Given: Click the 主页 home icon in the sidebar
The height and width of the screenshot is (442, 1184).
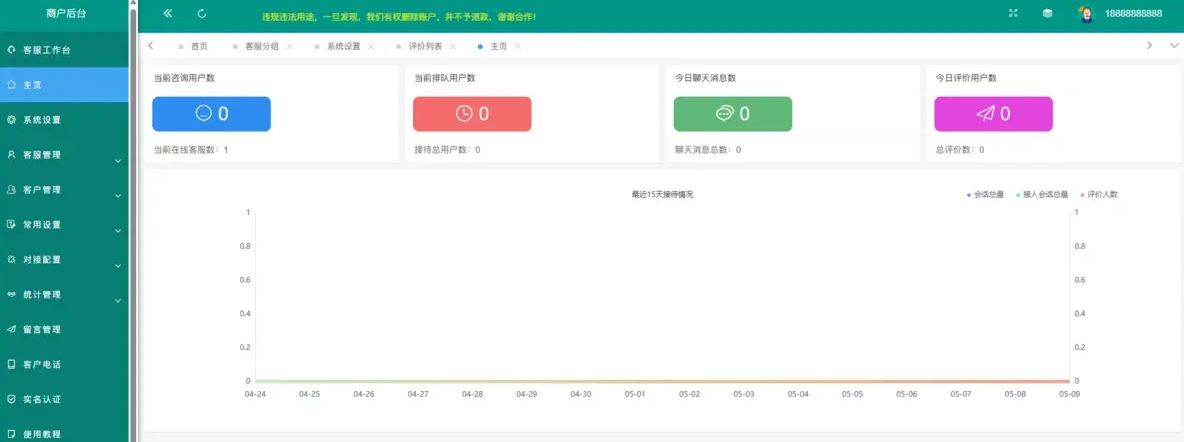Looking at the screenshot, I should (11, 85).
